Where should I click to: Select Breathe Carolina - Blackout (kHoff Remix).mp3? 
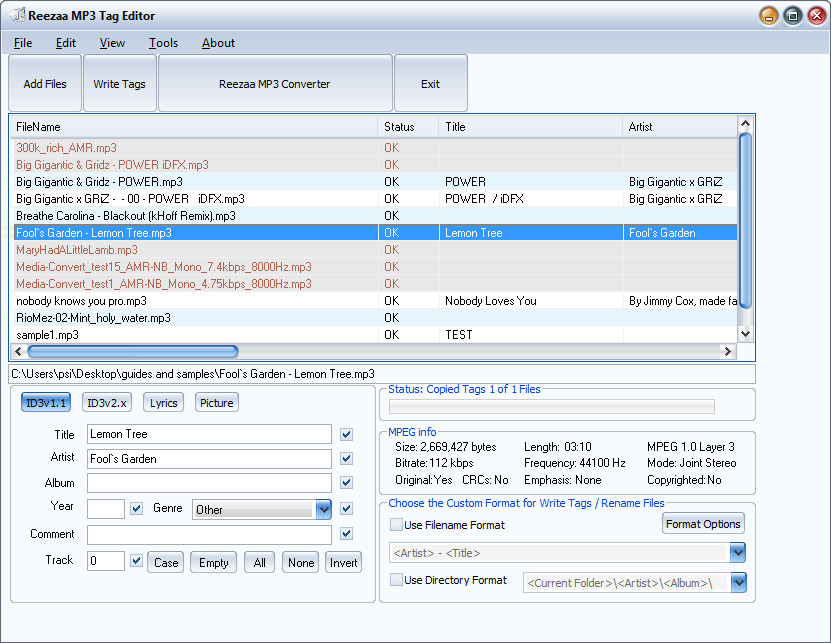[374, 216]
